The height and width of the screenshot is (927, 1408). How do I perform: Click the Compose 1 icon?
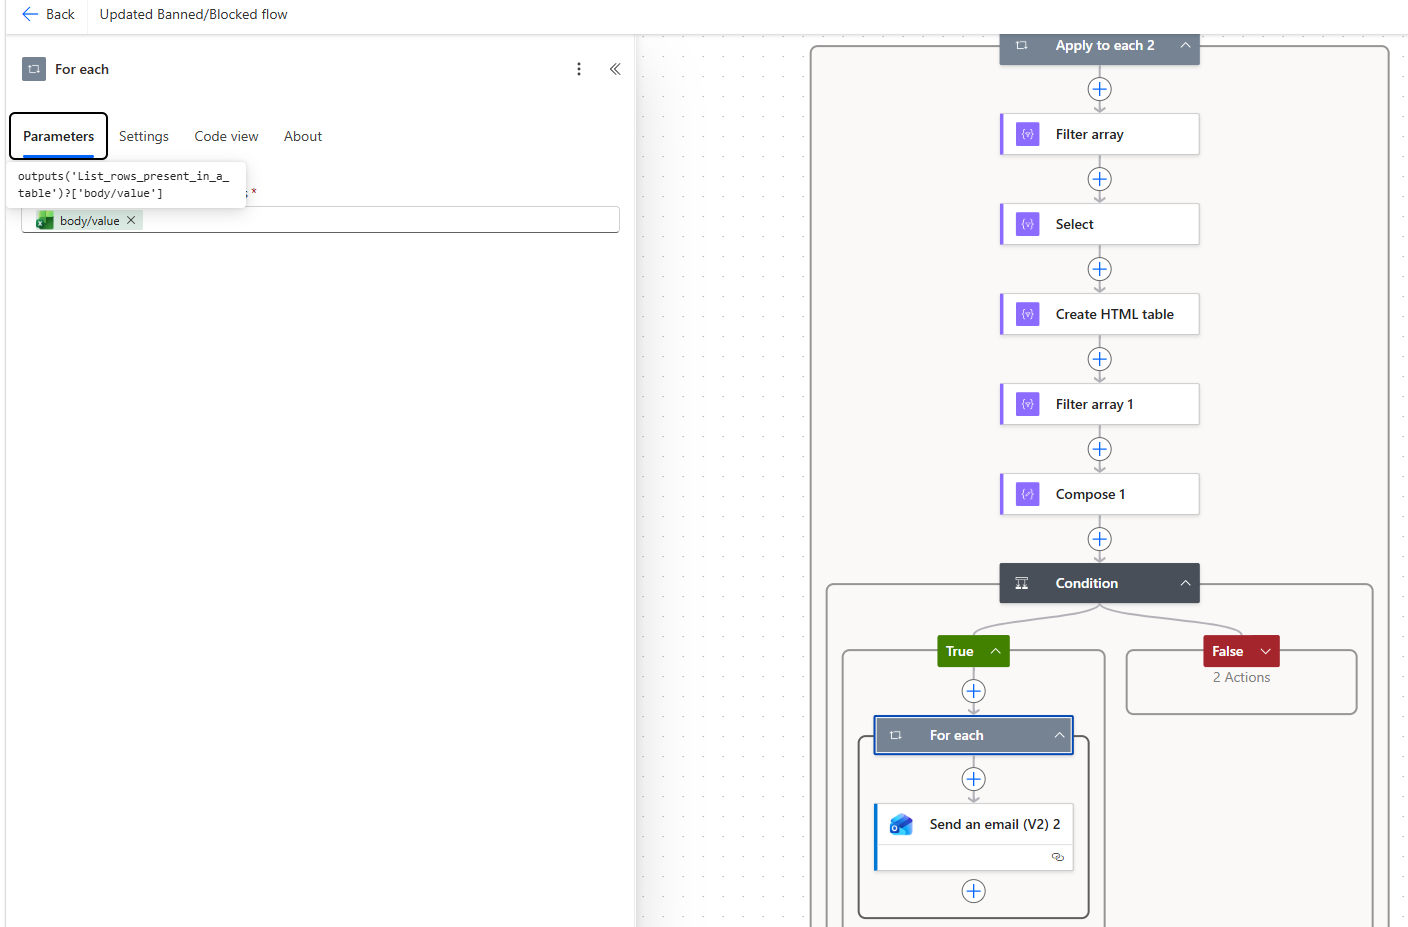[x=1028, y=494]
